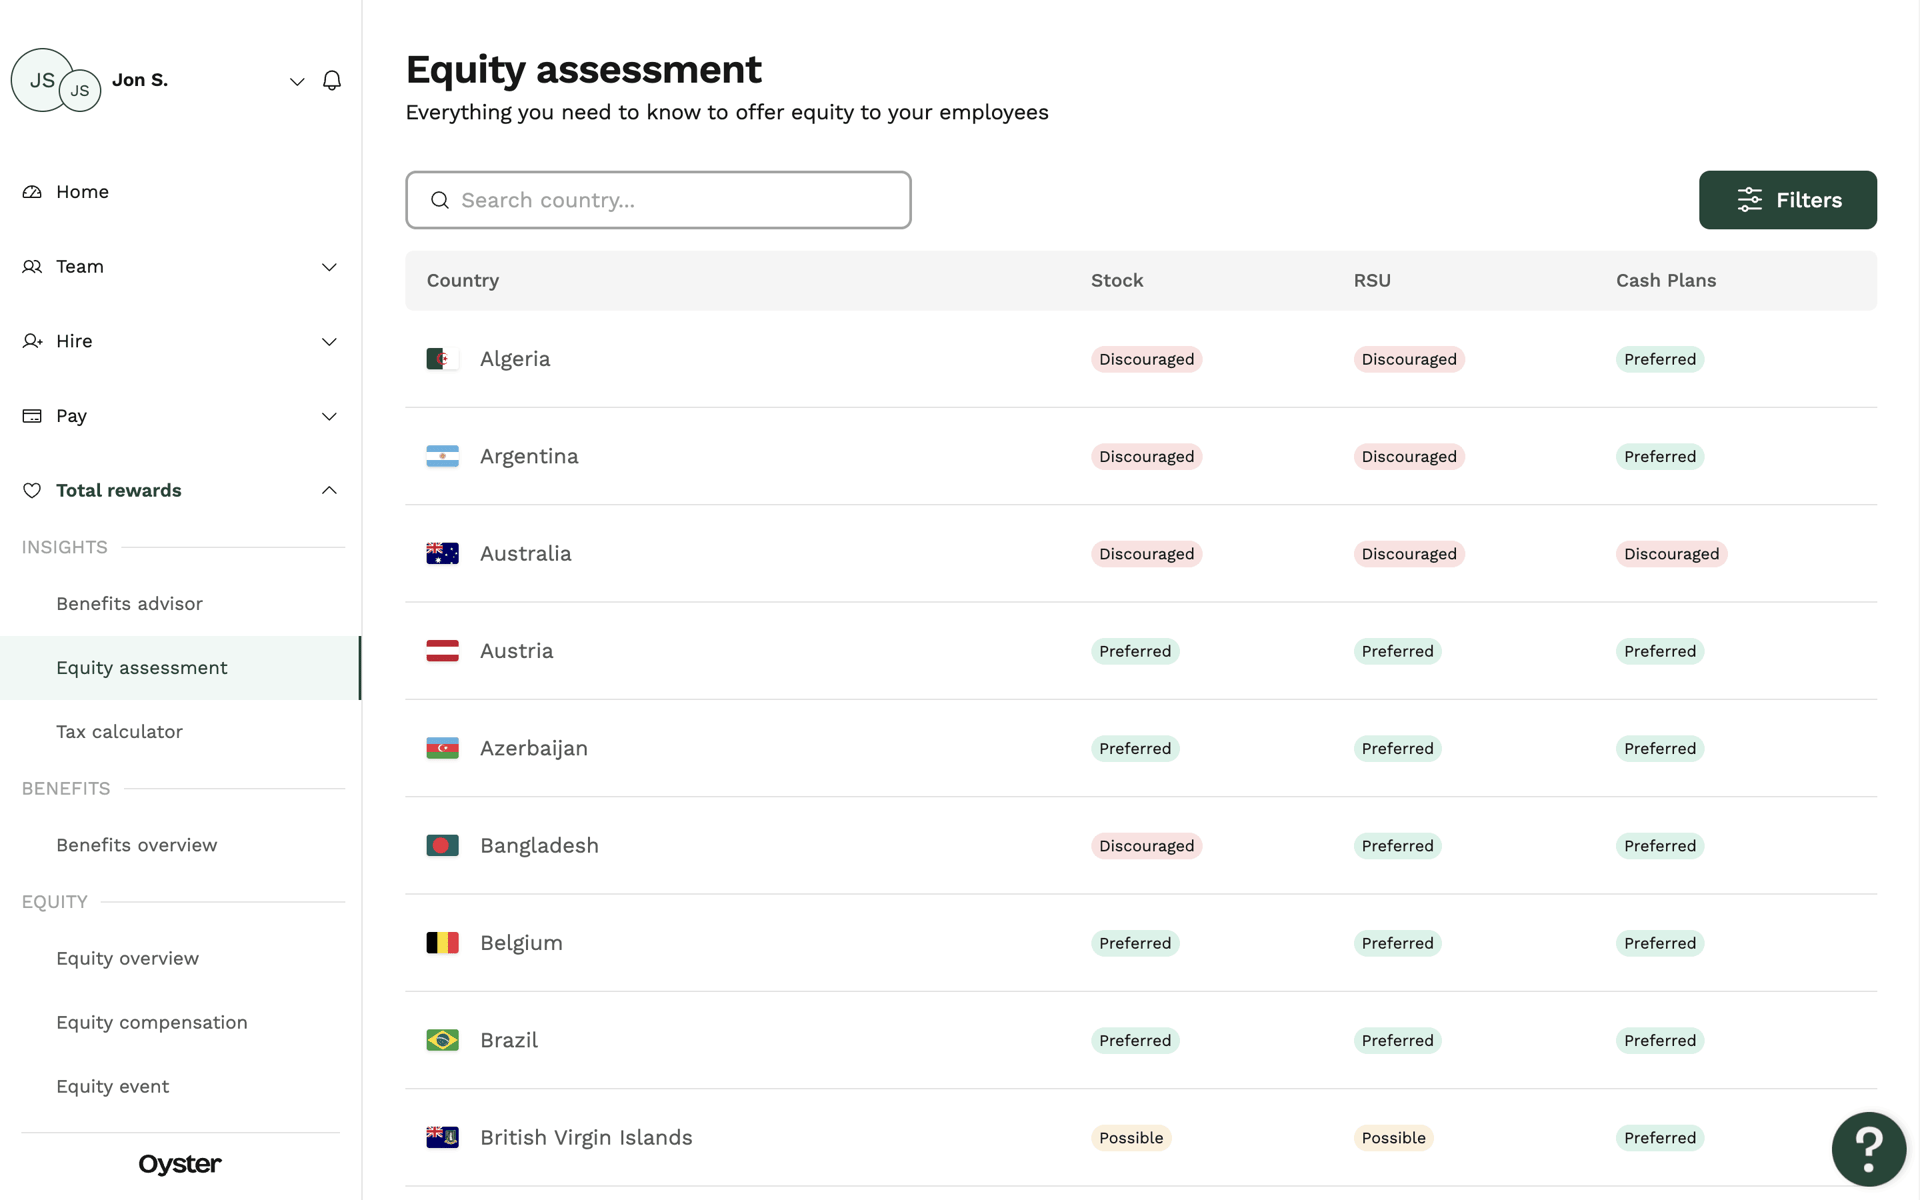Viewport: 1920px width, 1200px height.
Task: Click the Team people icon
Action: pyautogui.click(x=32, y=267)
